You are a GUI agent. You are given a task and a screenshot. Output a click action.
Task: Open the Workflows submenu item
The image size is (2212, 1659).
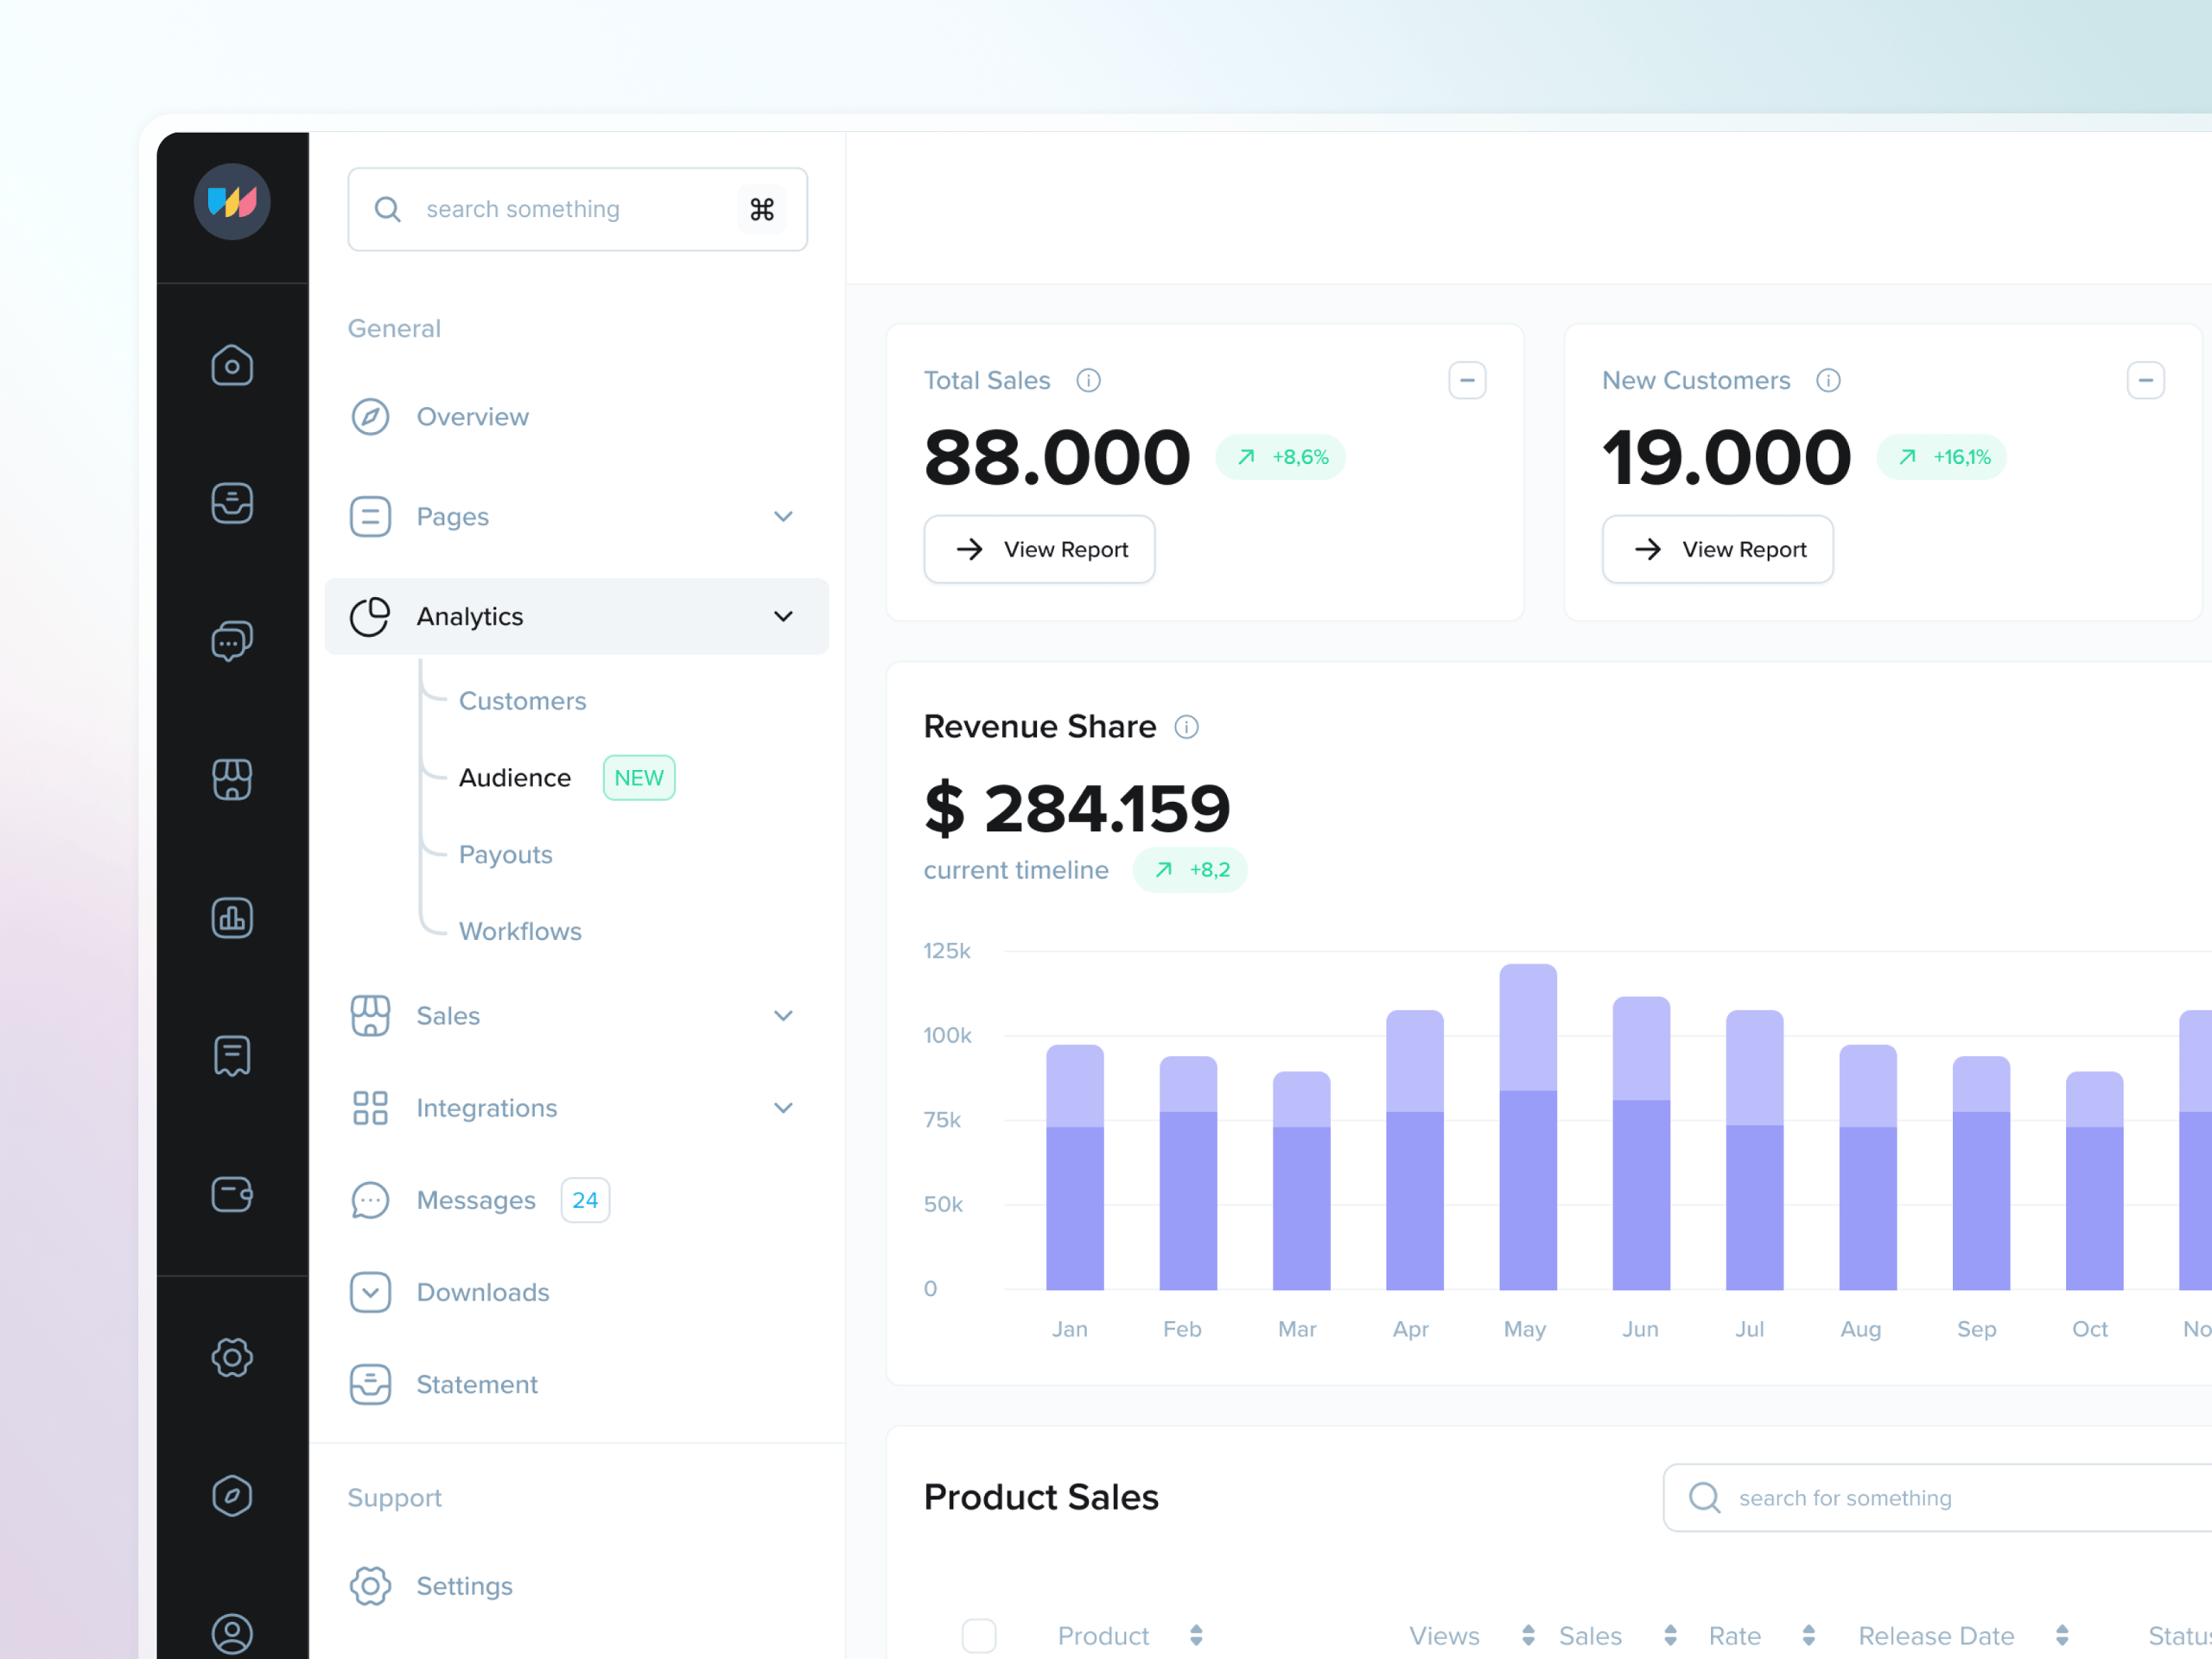520,931
